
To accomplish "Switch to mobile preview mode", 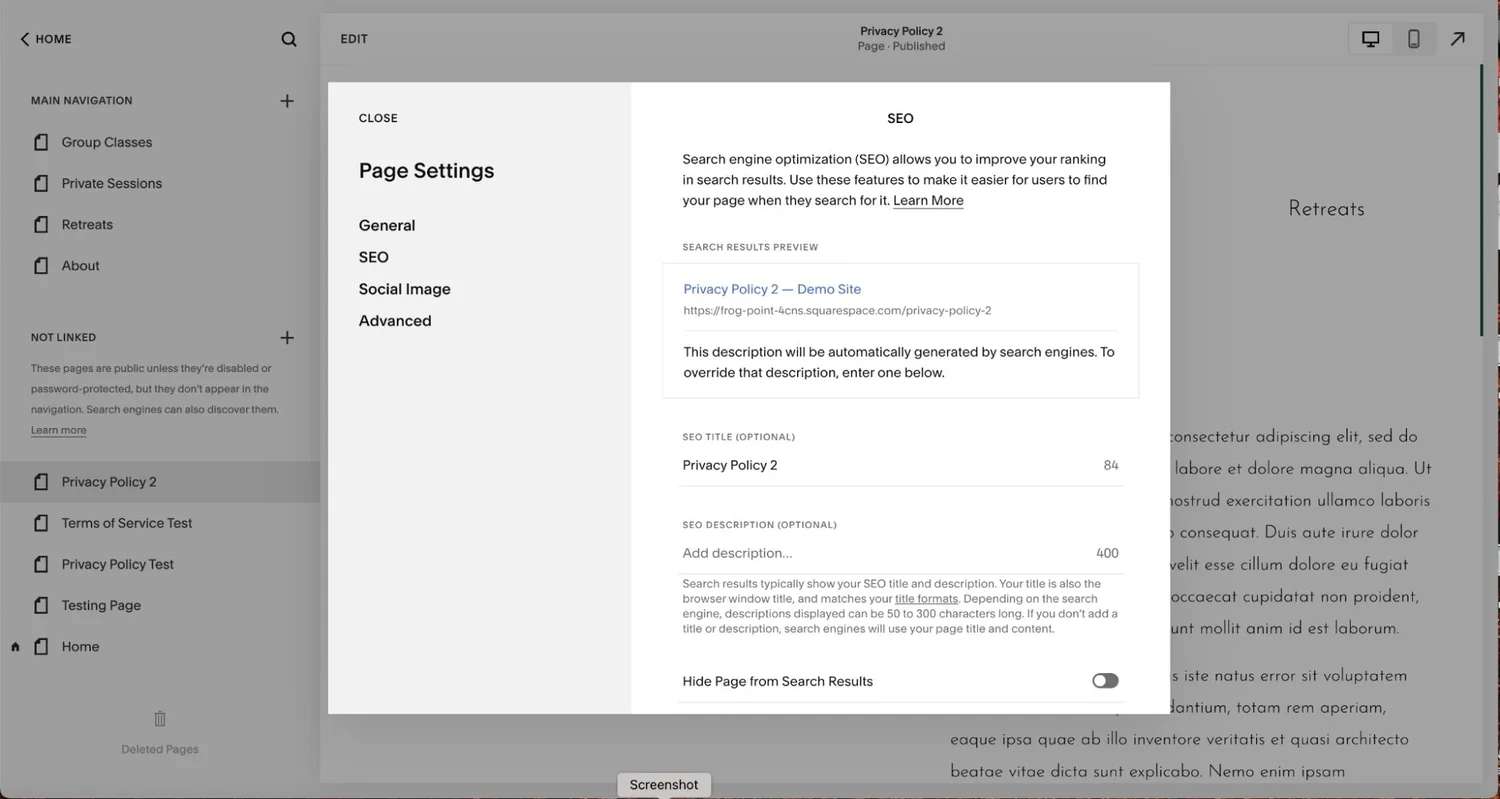I will click(1414, 38).
